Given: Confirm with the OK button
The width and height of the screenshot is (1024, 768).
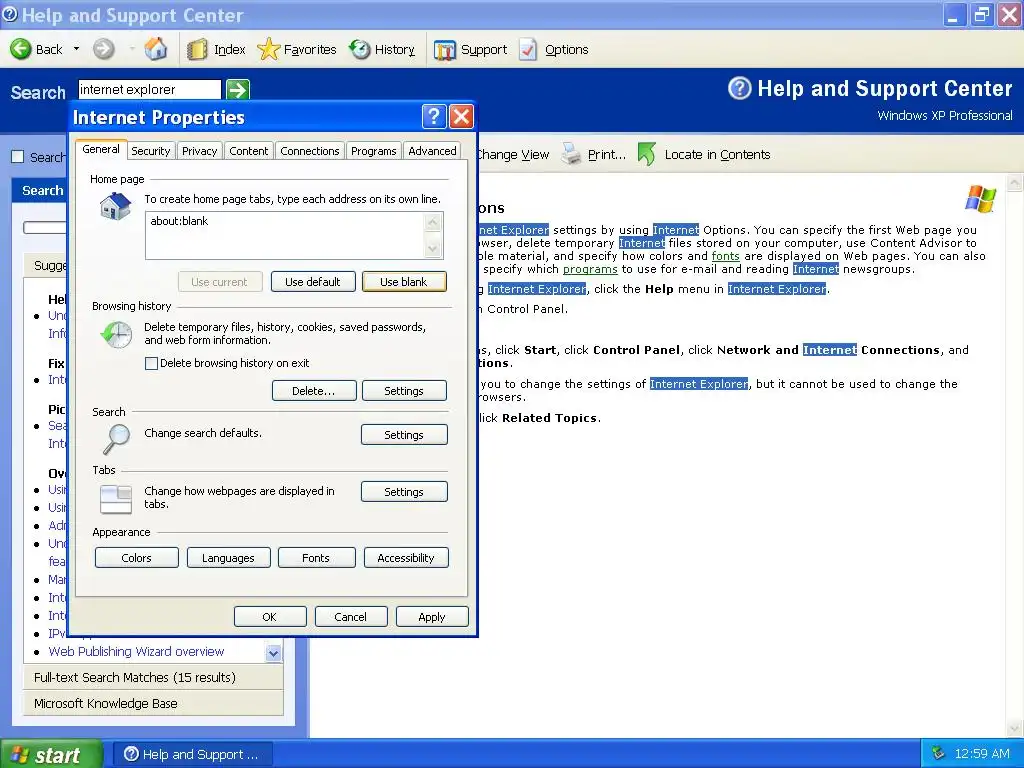Looking at the screenshot, I should pyautogui.click(x=270, y=616).
